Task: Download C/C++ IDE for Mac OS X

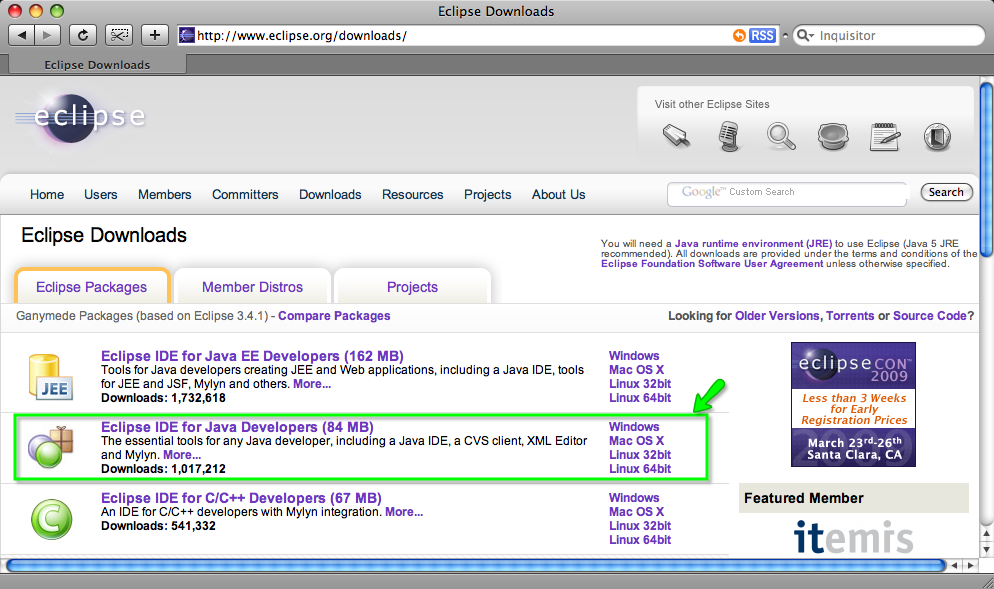Action: pyautogui.click(x=636, y=512)
